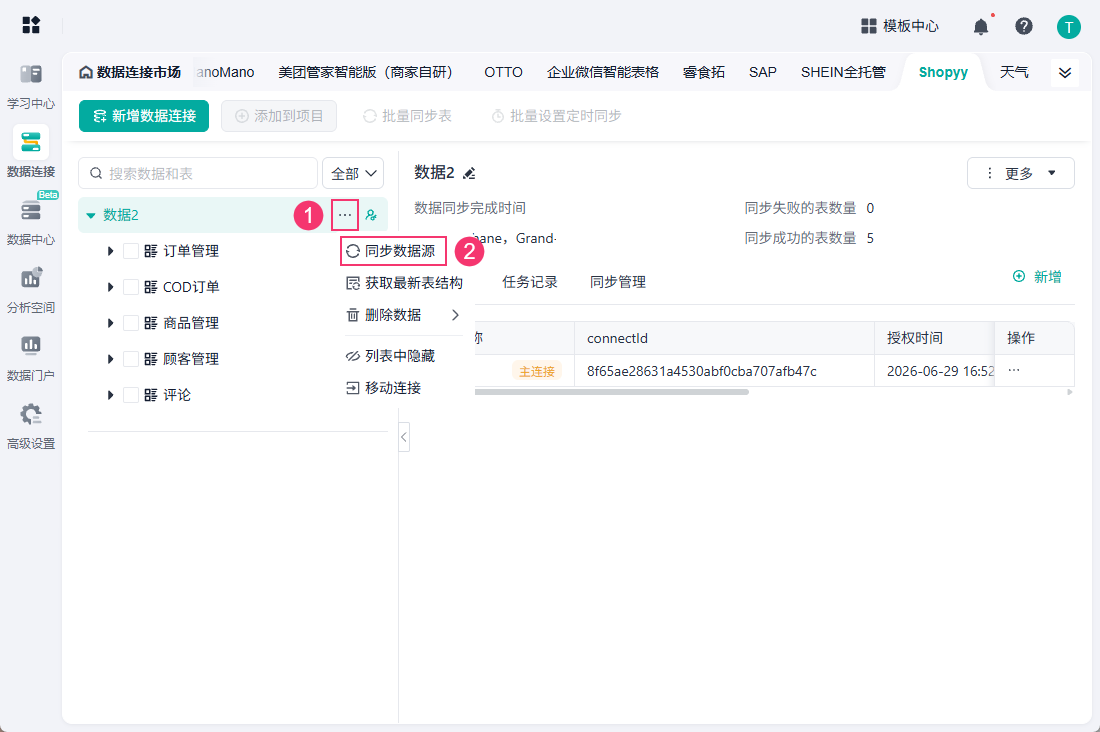Click 新增 link with plus icon

click(1037, 277)
